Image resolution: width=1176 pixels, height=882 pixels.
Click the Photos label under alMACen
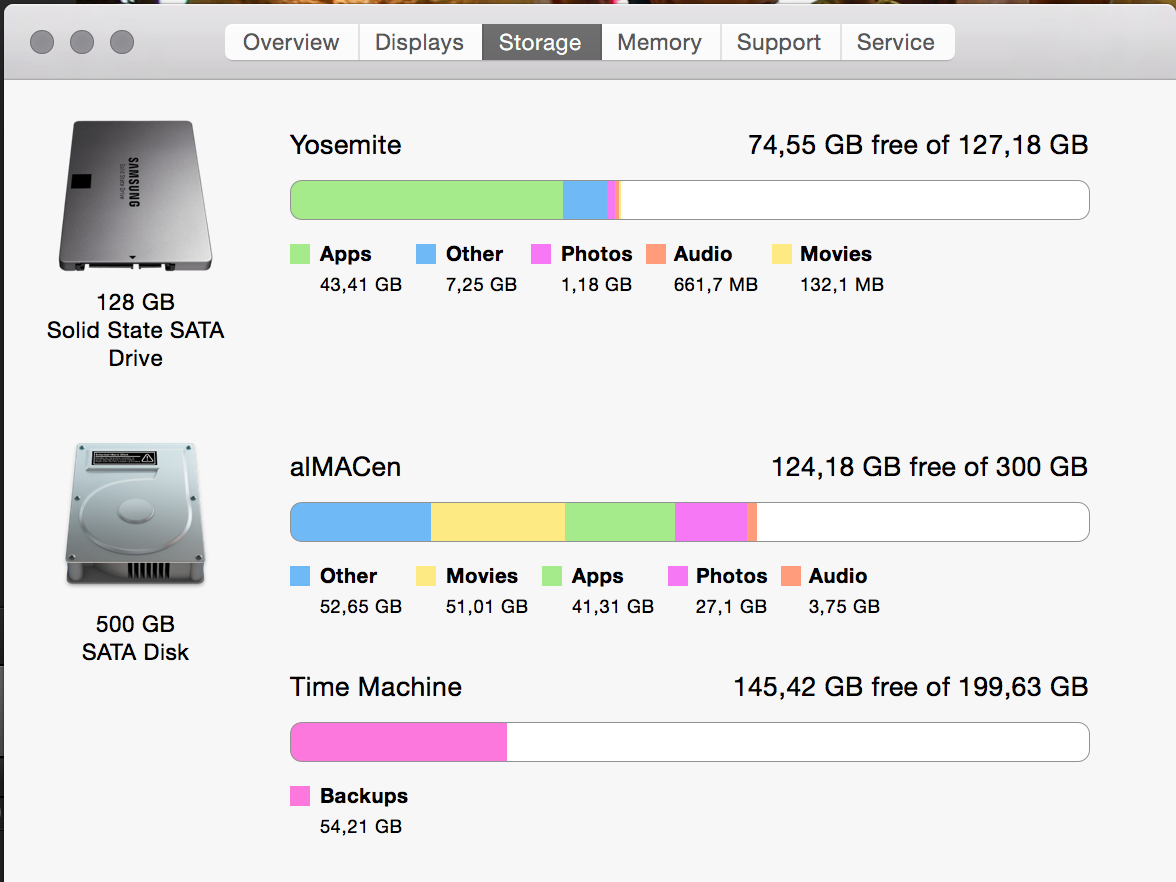tap(732, 576)
